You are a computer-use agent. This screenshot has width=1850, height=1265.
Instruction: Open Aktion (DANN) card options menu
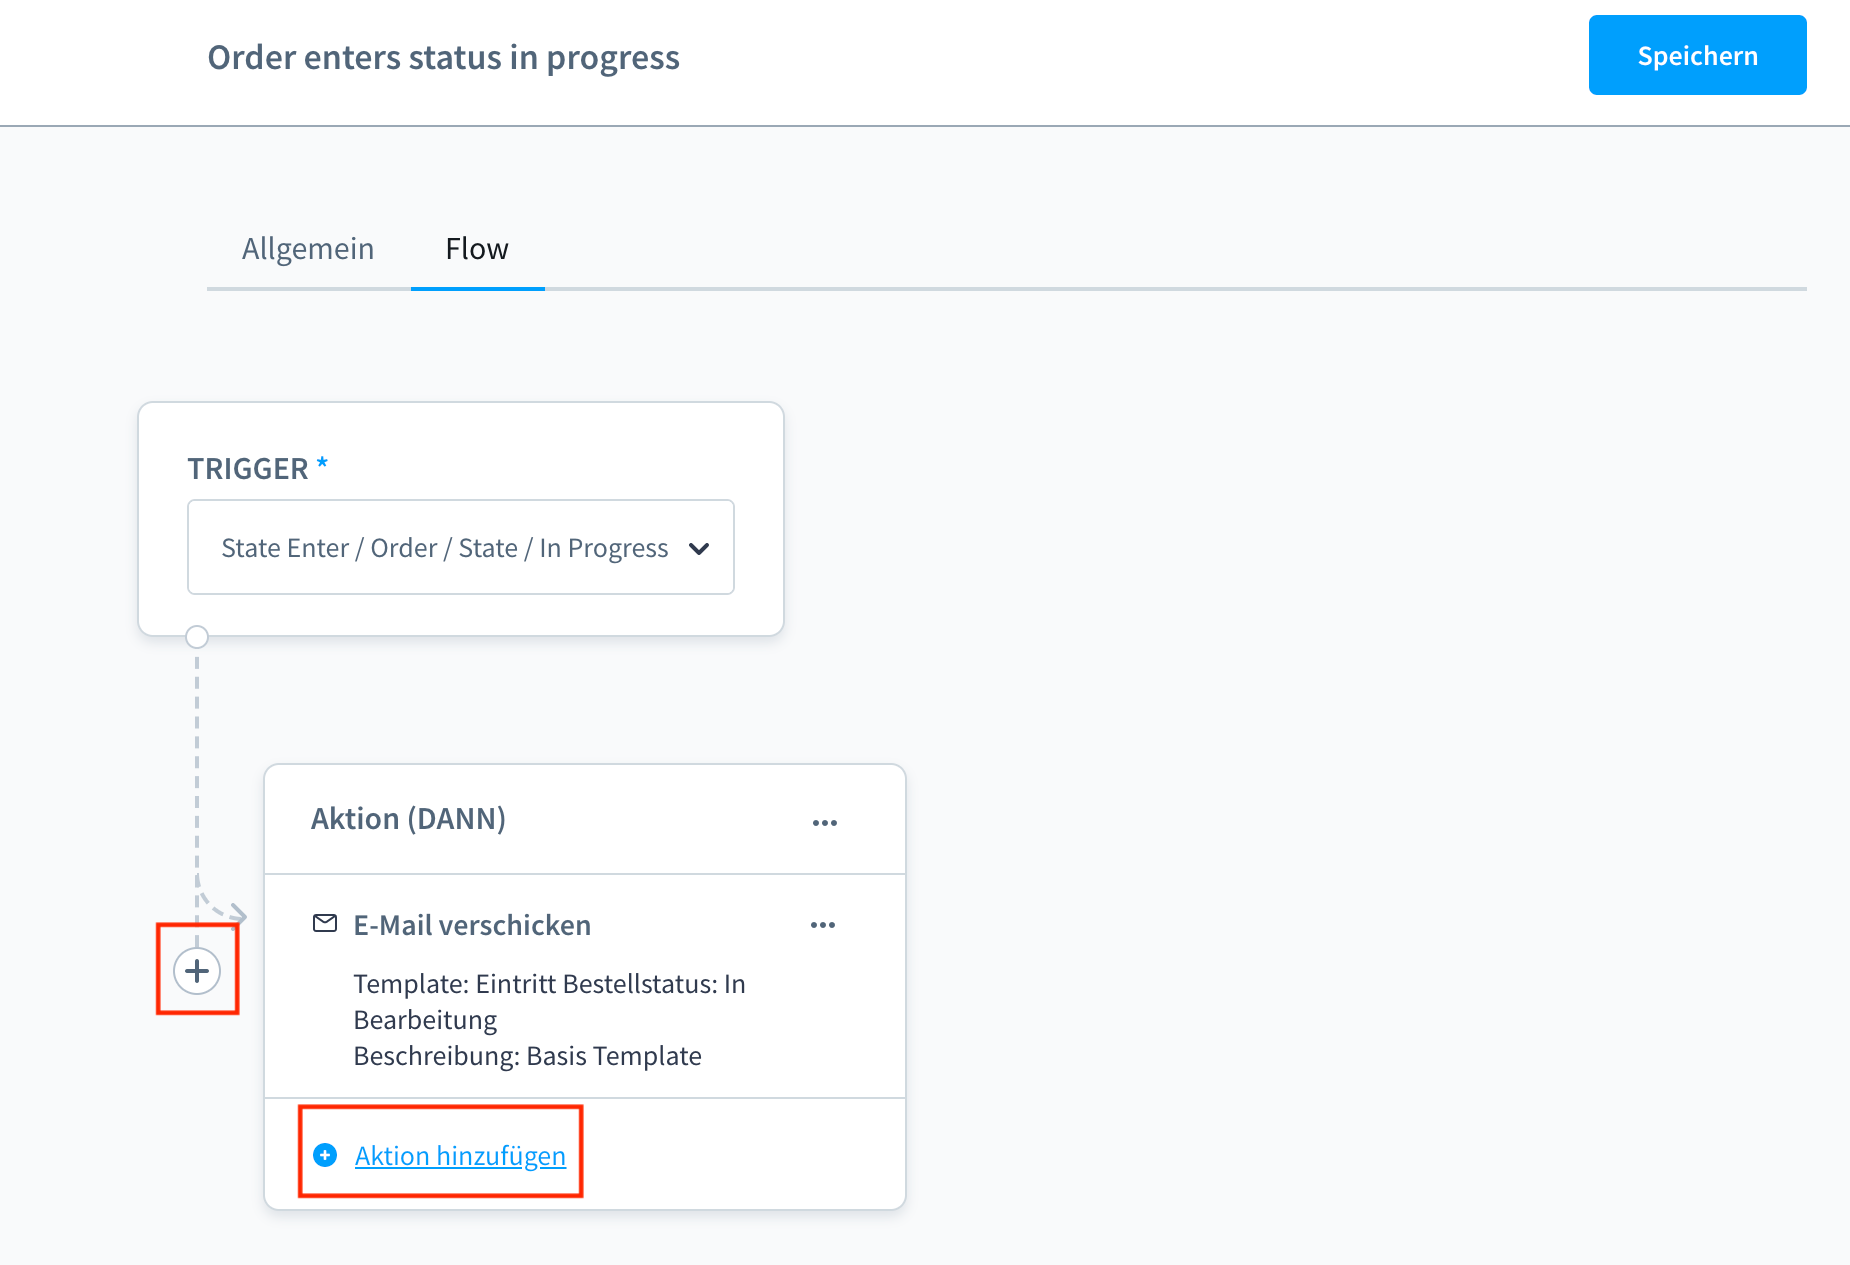click(x=825, y=822)
